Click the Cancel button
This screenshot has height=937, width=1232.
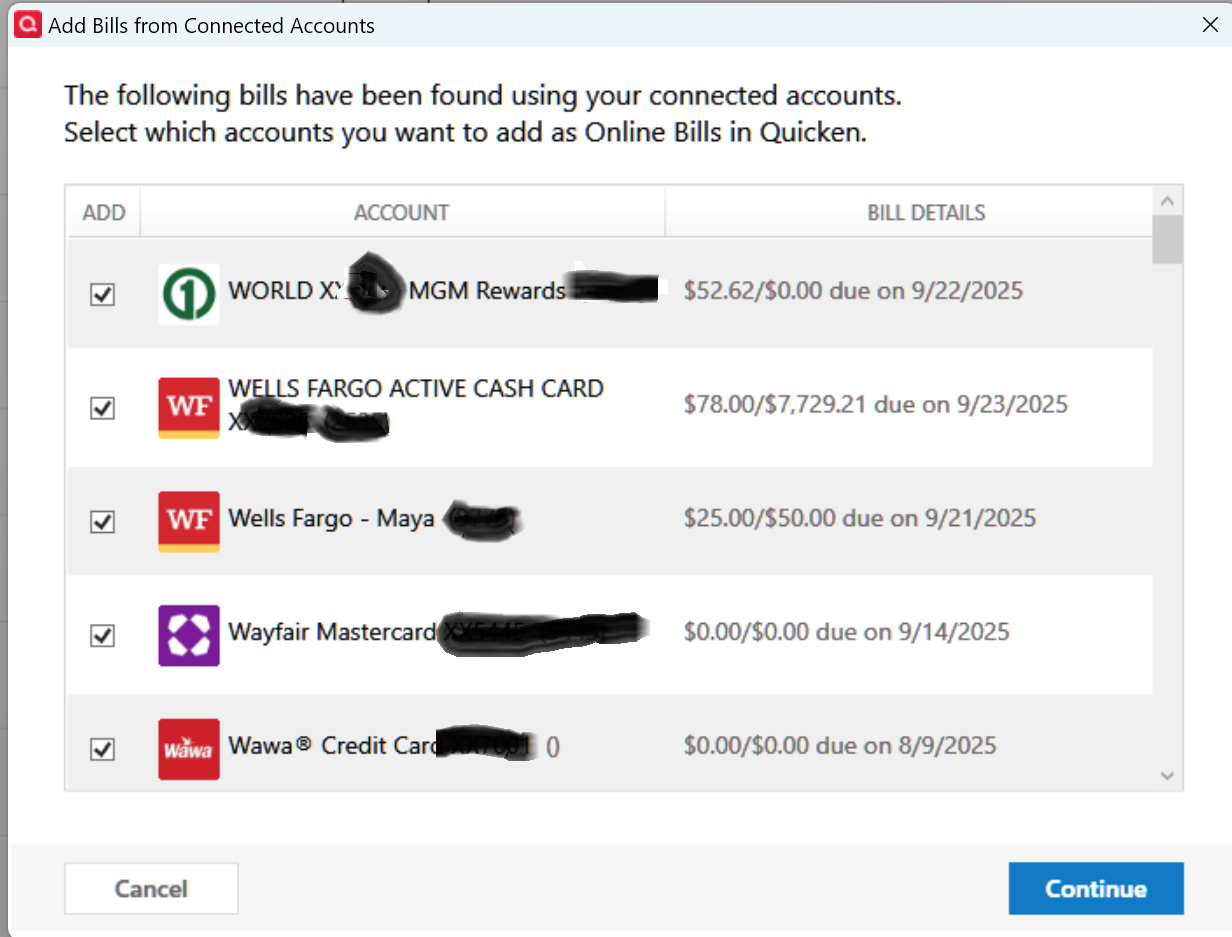pos(151,888)
